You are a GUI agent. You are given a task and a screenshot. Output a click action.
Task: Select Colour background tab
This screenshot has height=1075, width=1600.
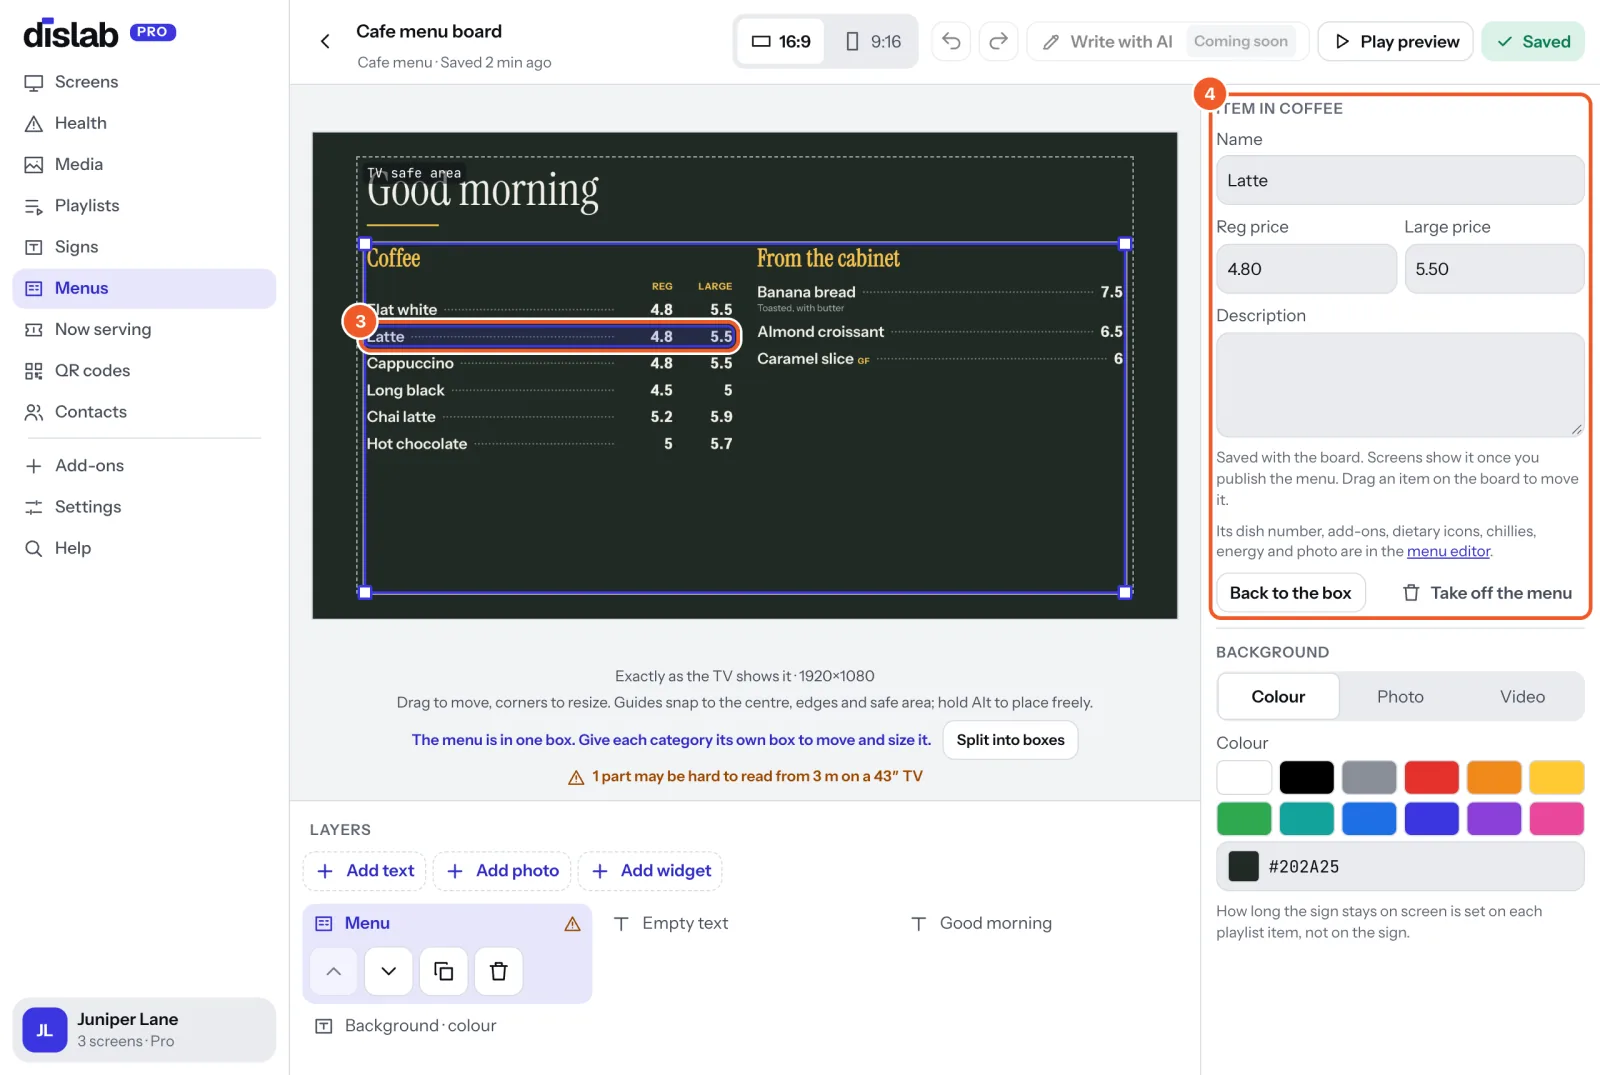(x=1278, y=697)
